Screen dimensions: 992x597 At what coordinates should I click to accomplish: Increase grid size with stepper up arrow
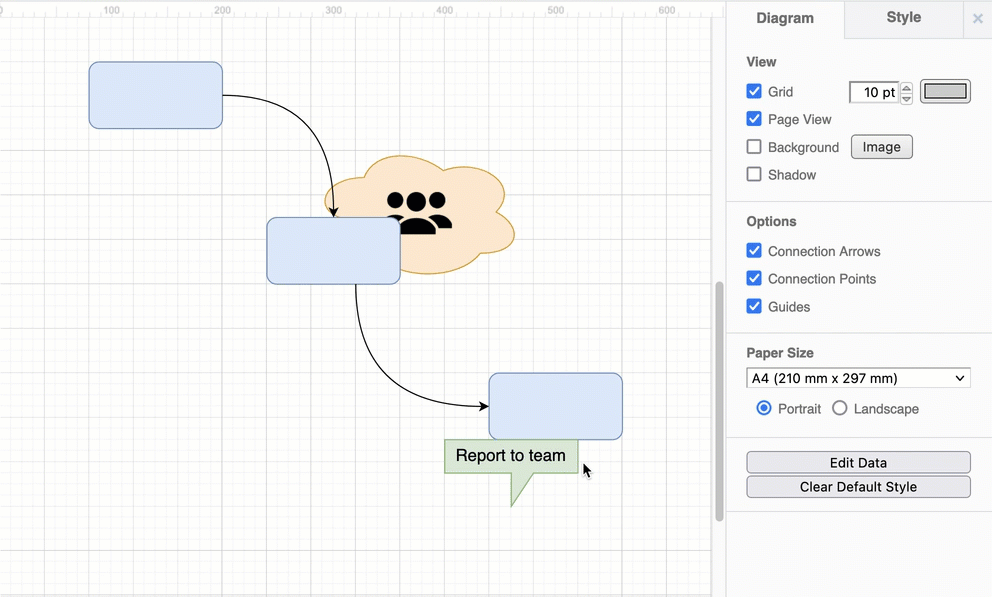point(907,87)
